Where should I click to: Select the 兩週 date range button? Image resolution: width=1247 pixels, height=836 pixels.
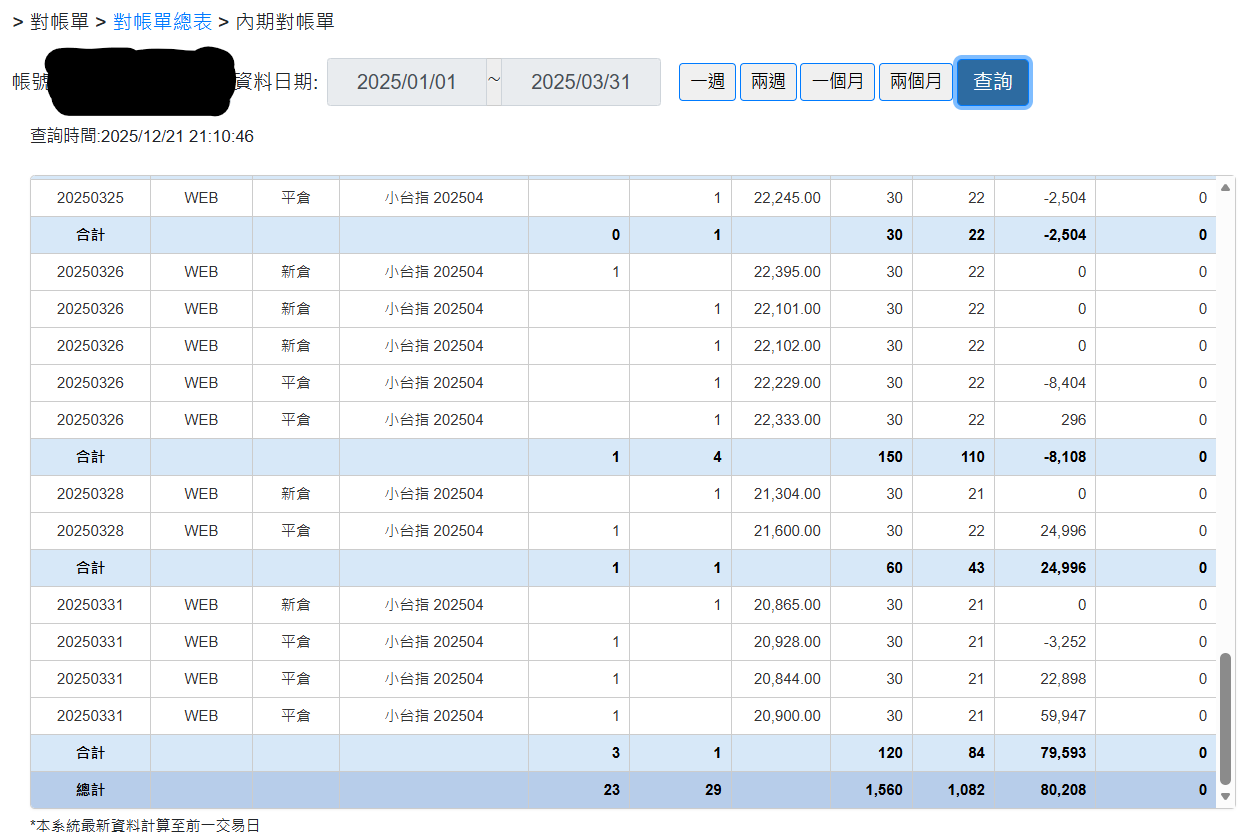(768, 82)
